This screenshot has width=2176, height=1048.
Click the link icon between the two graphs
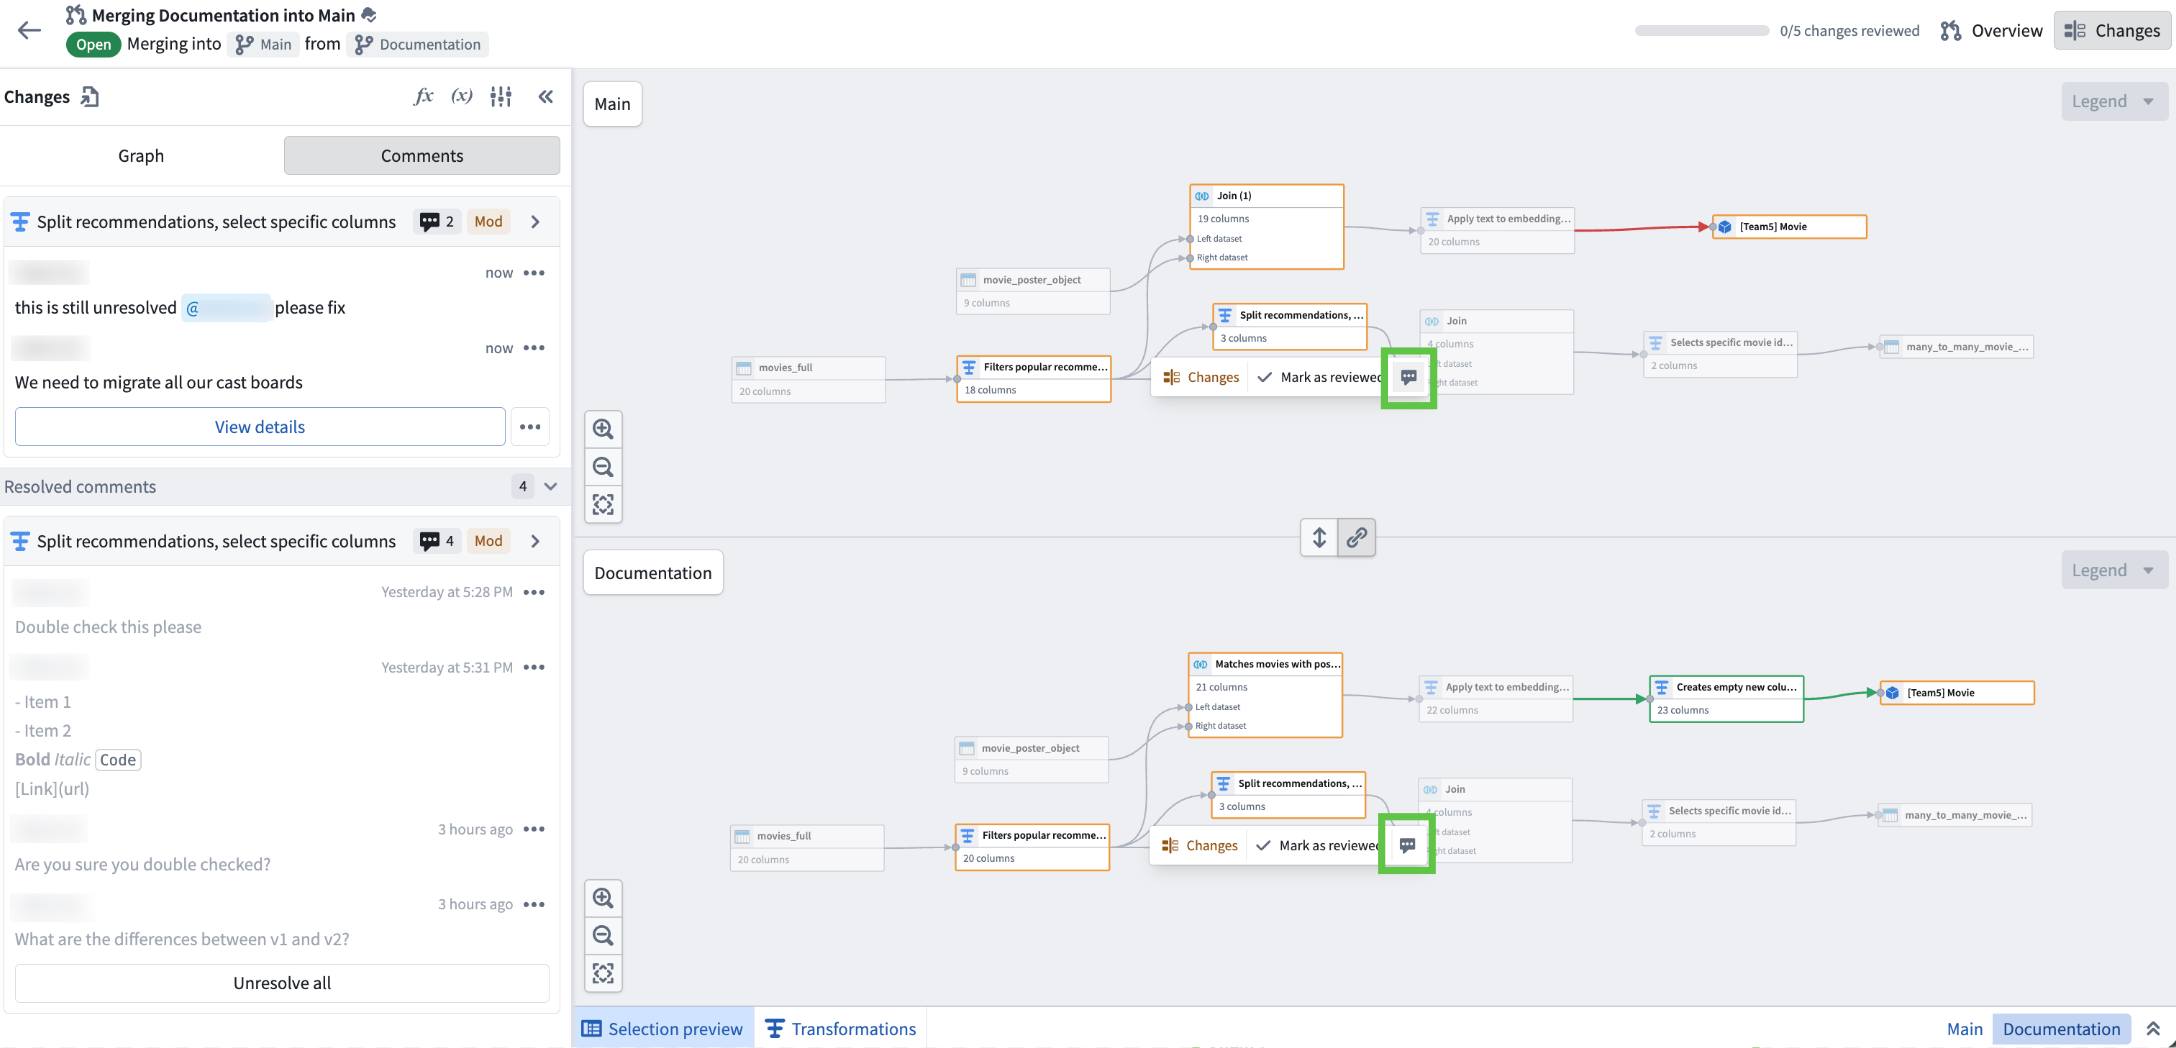1356,537
